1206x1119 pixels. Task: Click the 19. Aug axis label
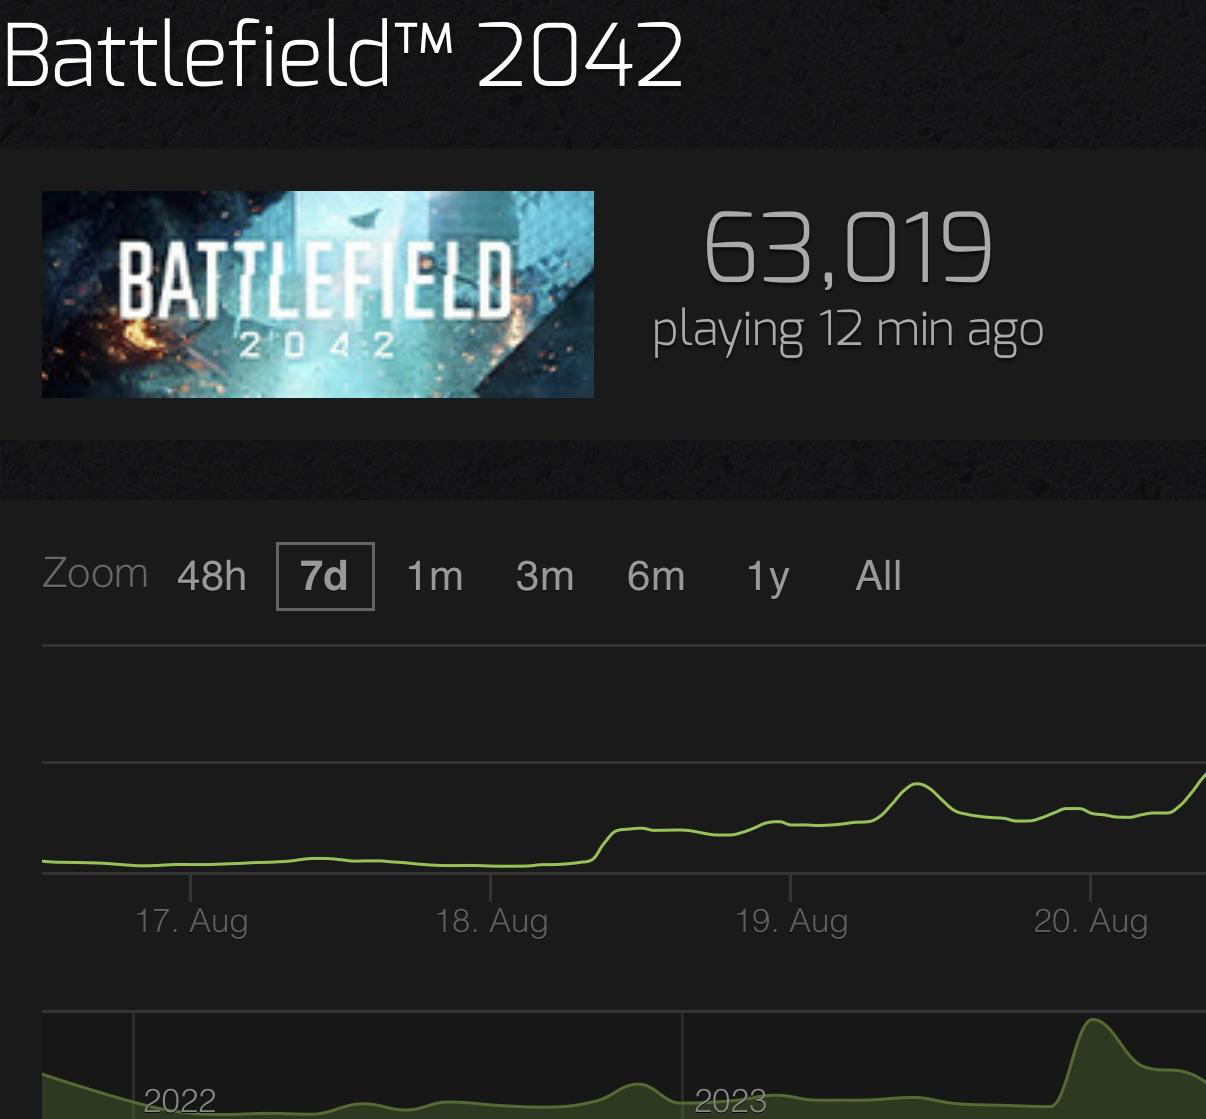[791, 921]
